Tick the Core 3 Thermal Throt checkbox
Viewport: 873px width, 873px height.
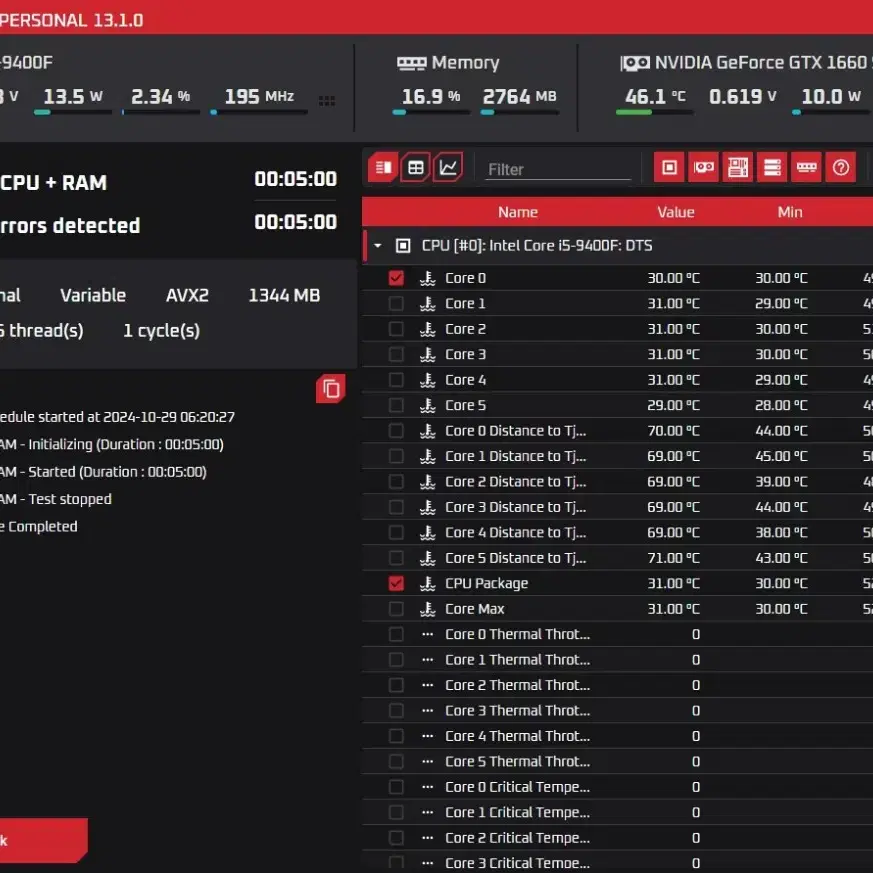tap(396, 711)
